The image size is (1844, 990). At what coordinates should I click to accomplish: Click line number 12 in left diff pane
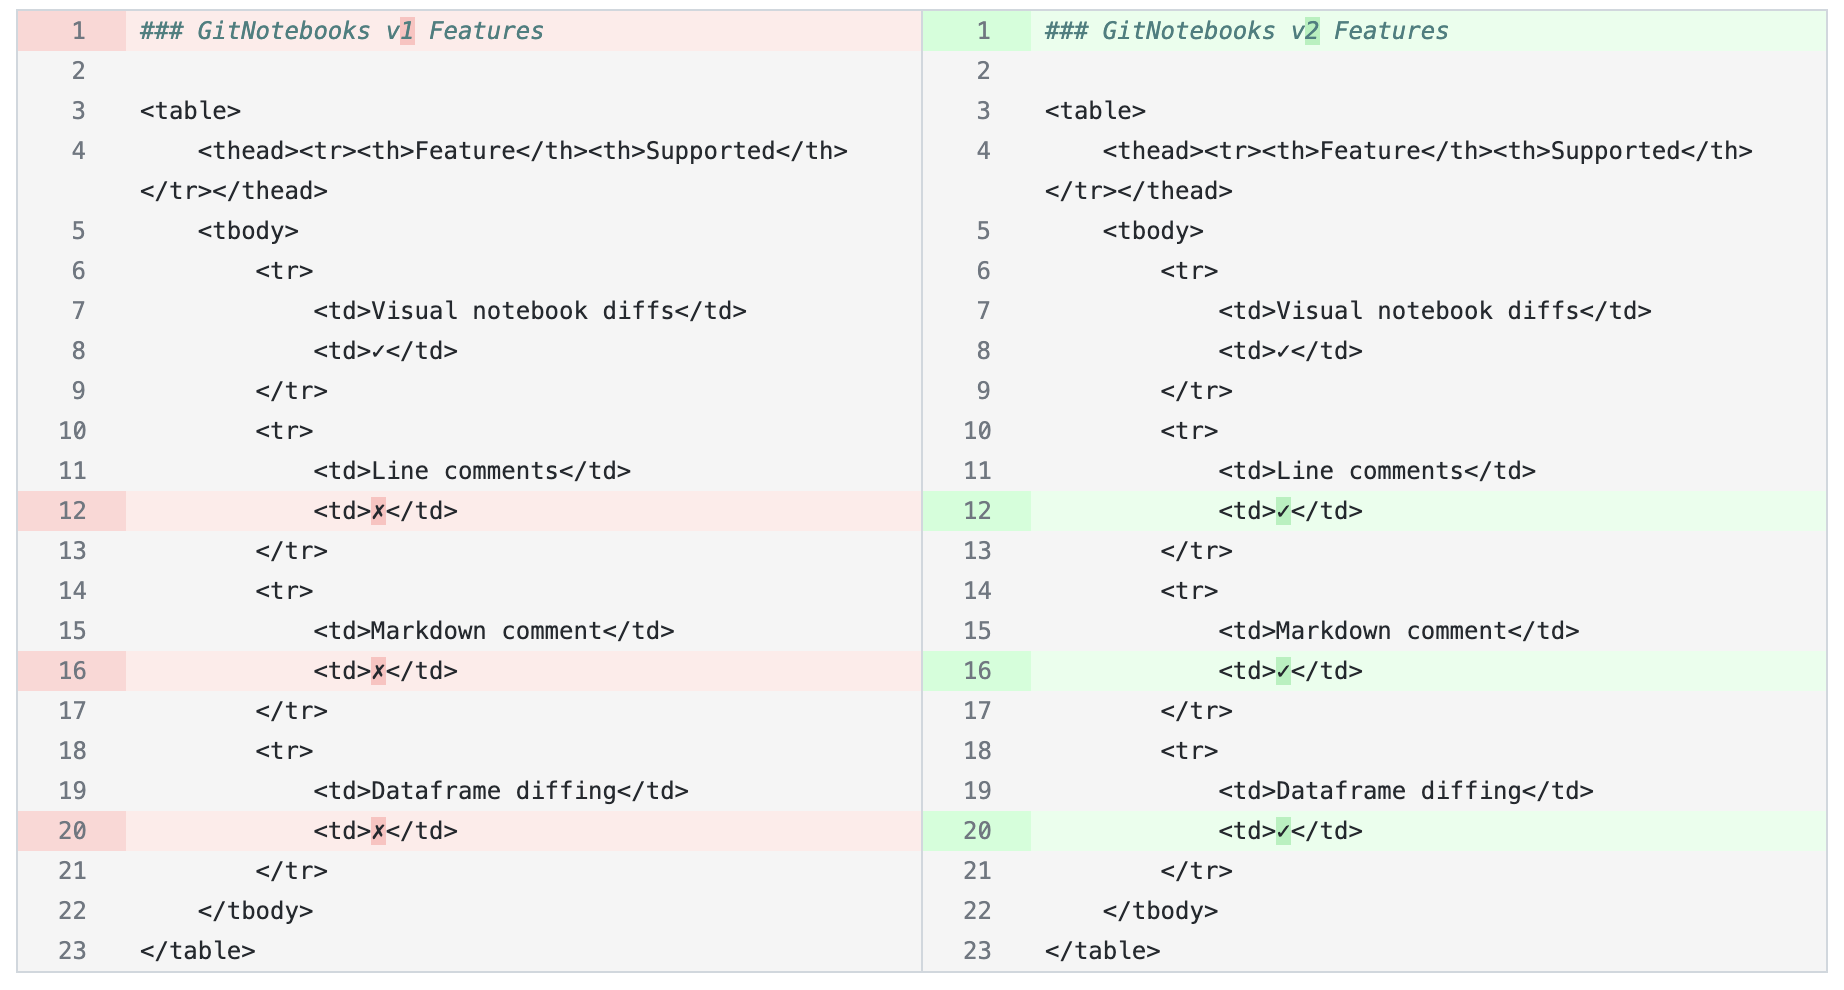[x=72, y=511]
